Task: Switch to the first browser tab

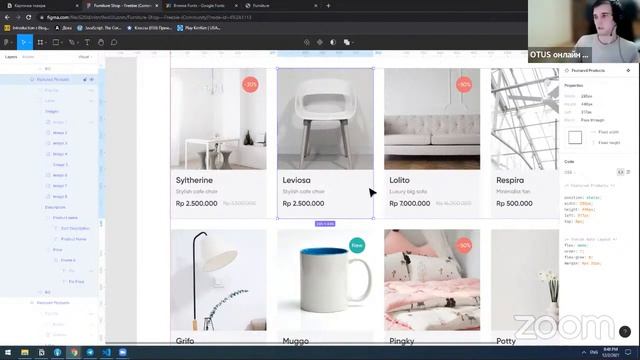Action: click(x=42, y=6)
